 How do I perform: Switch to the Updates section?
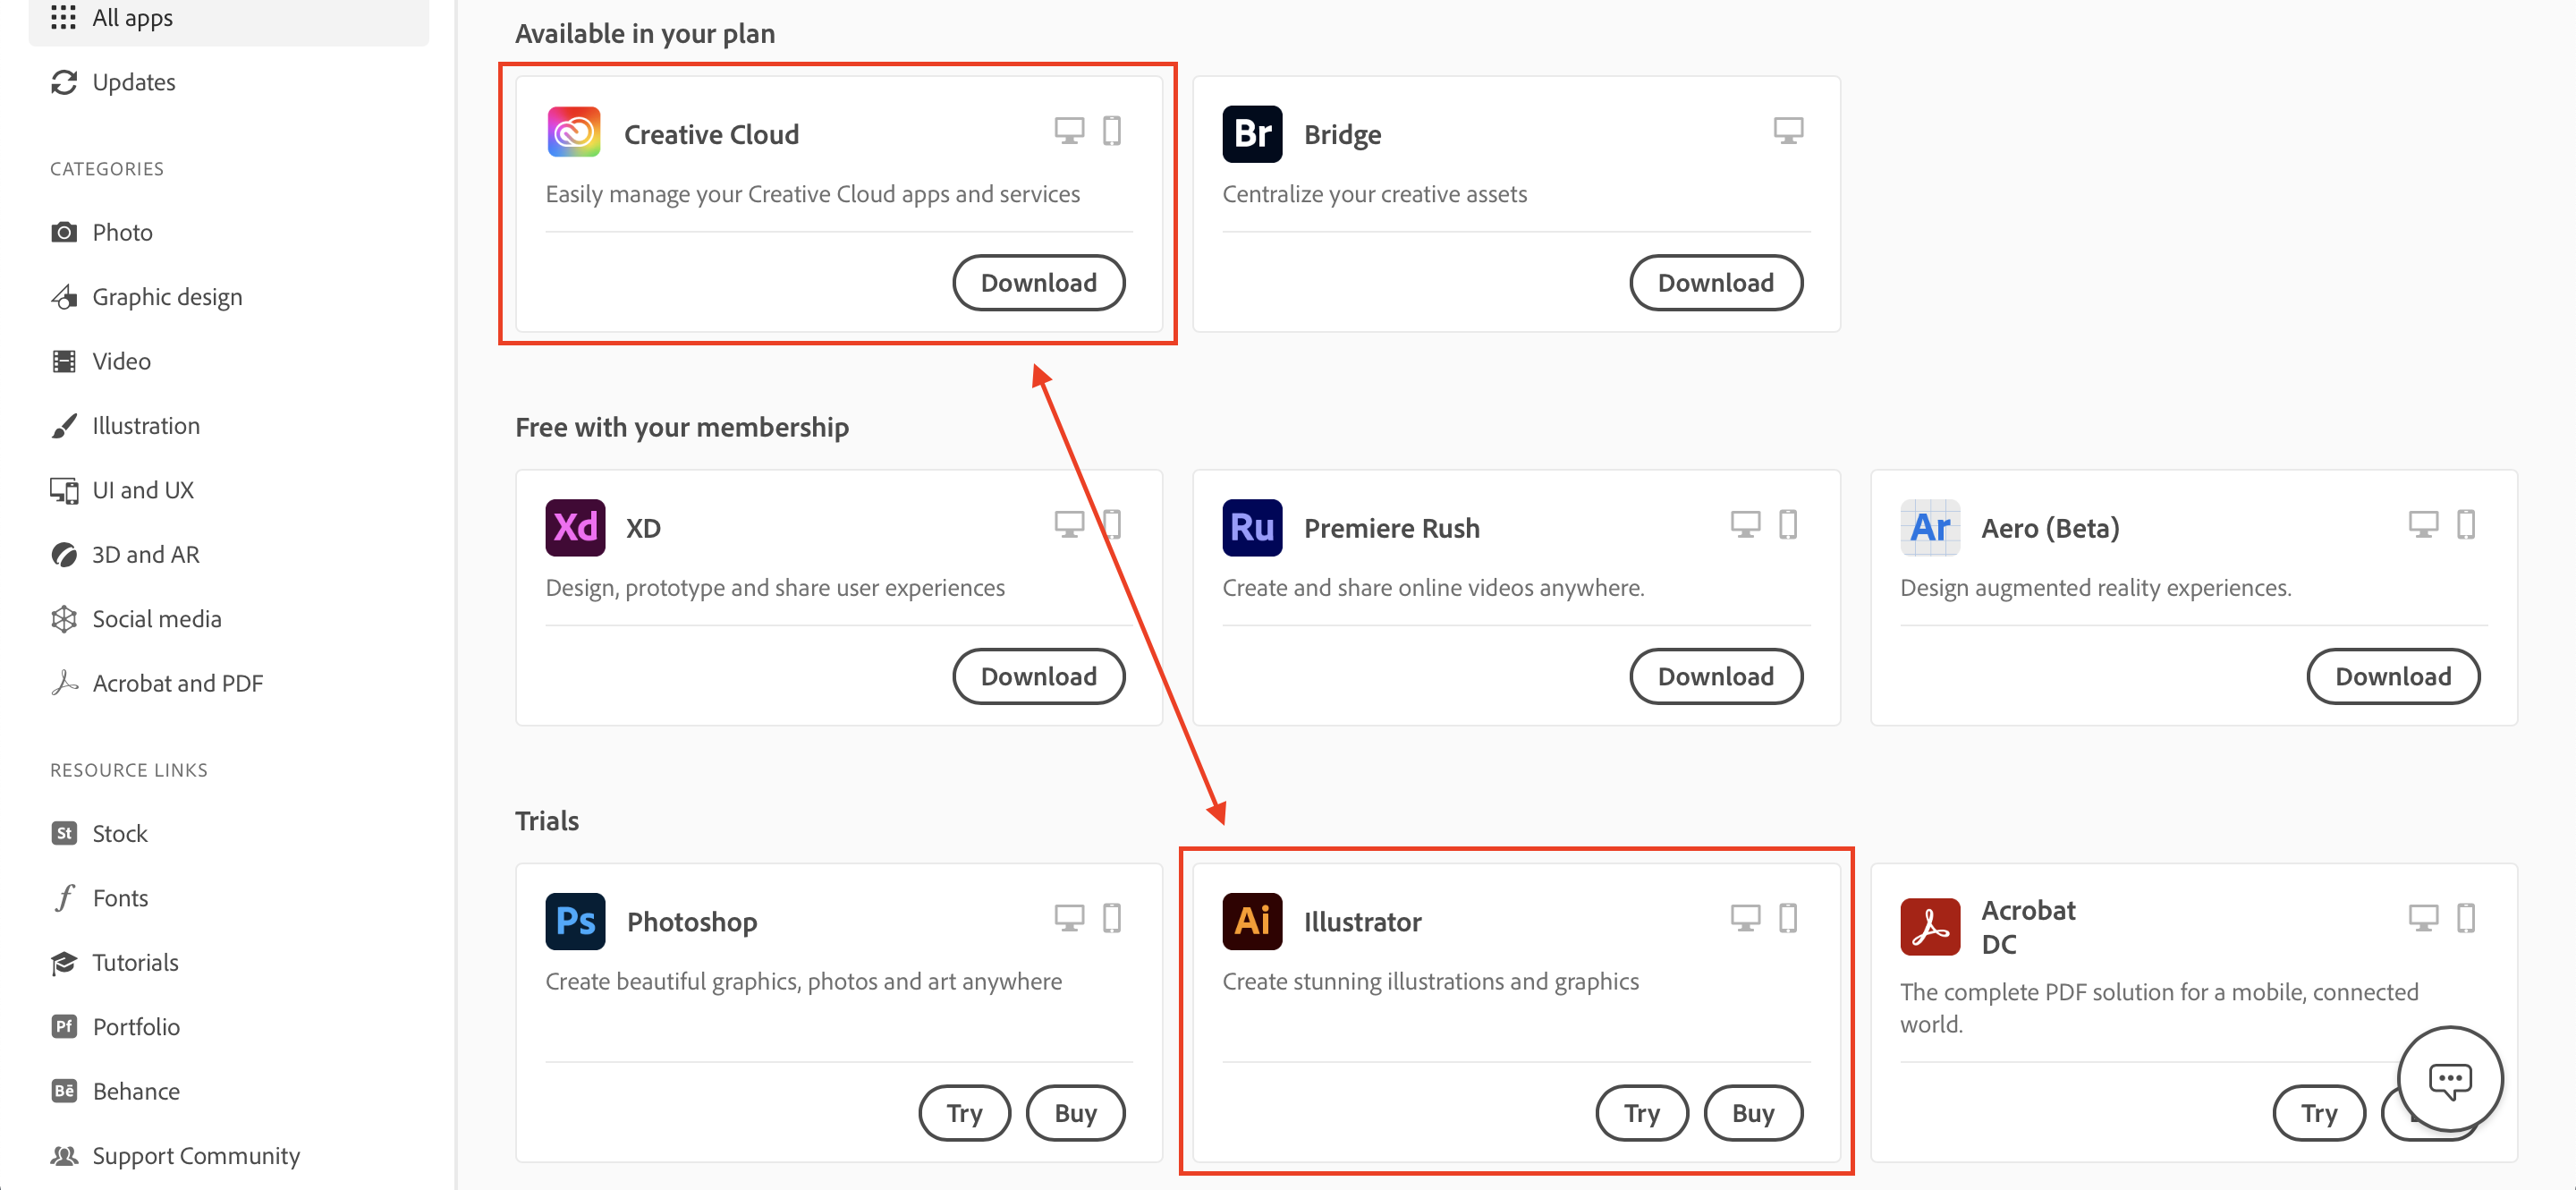coord(133,82)
